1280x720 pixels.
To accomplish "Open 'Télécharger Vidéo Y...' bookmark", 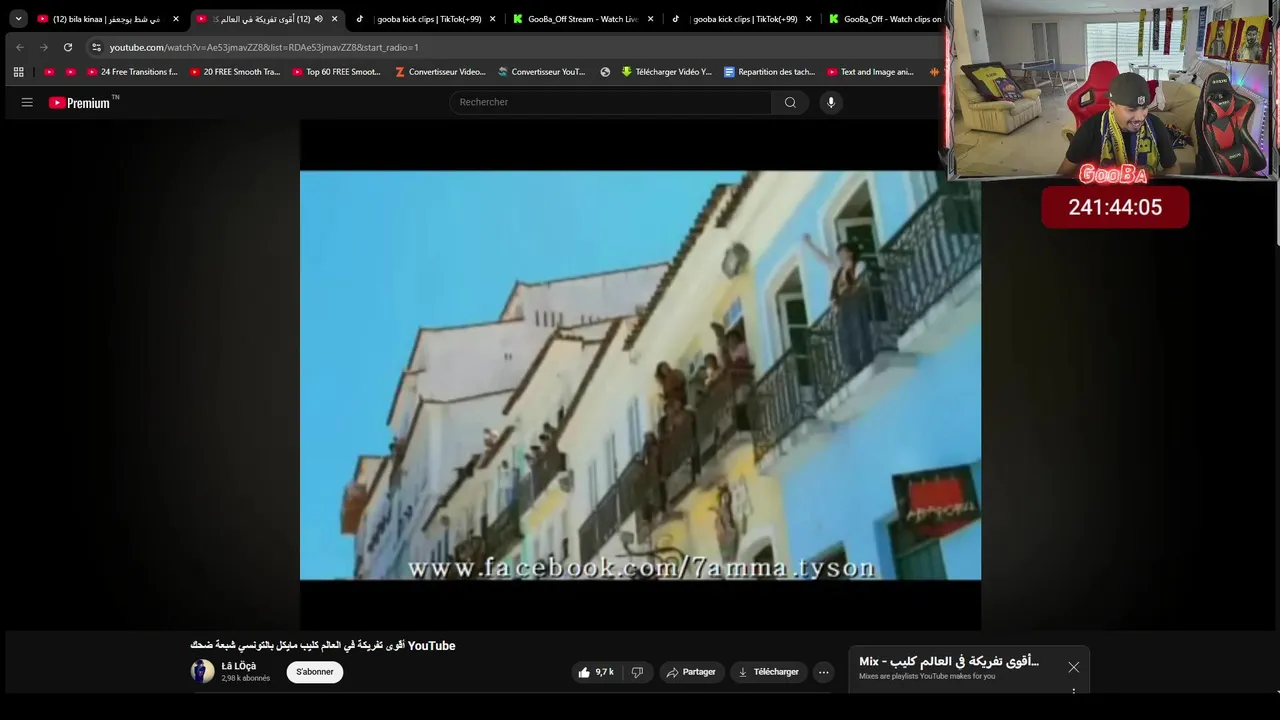I will [667, 72].
